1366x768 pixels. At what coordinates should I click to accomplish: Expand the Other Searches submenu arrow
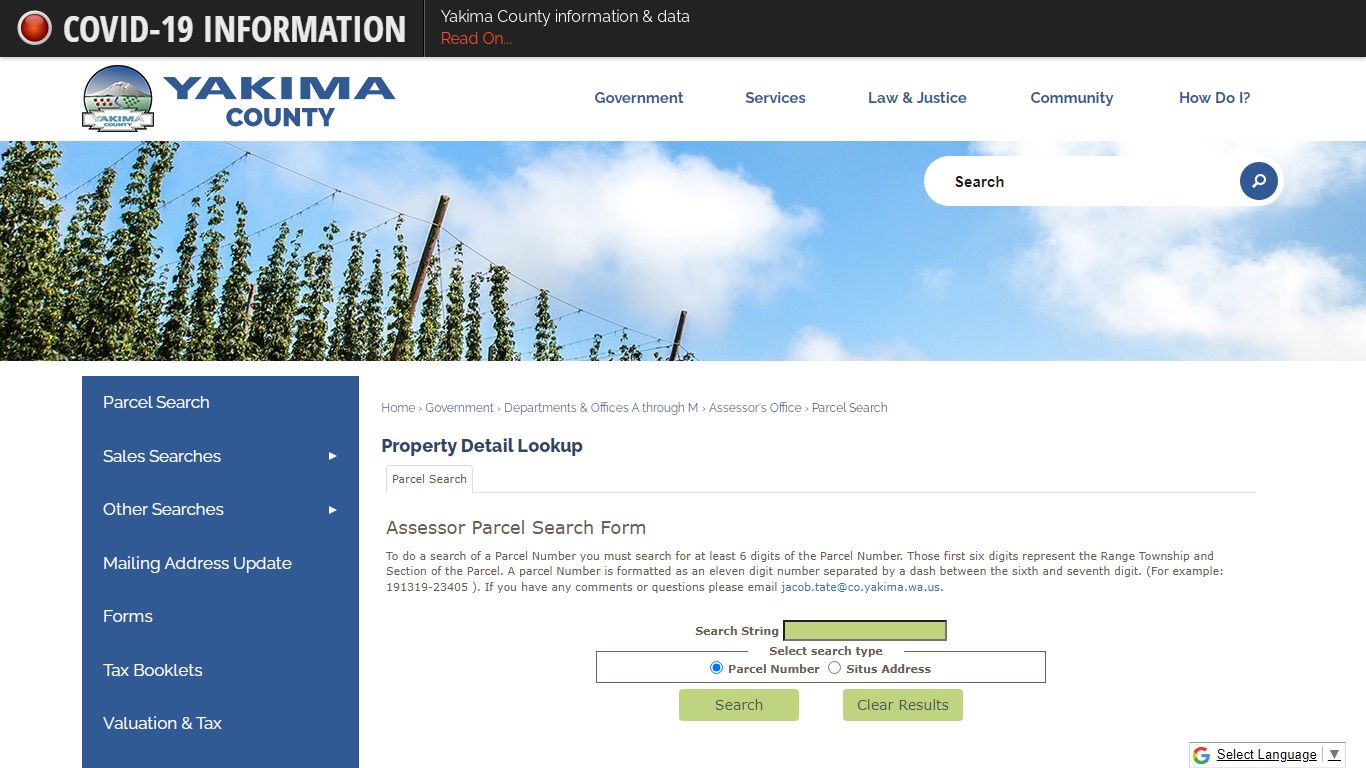point(333,510)
